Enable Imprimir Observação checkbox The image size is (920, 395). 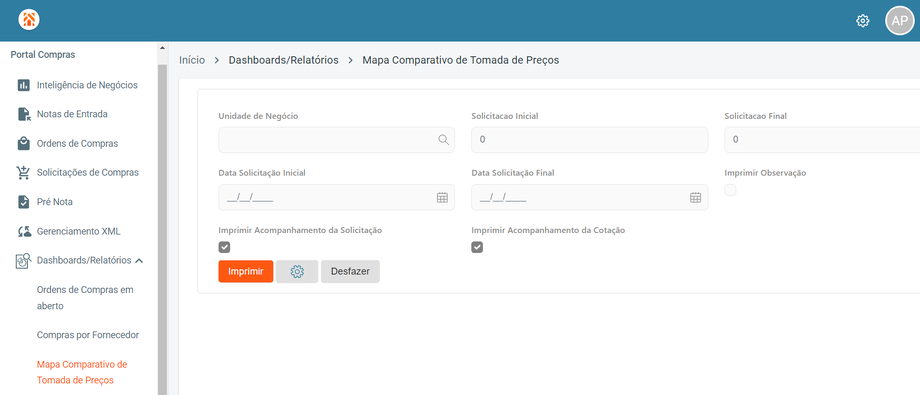[x=730, y=190]
